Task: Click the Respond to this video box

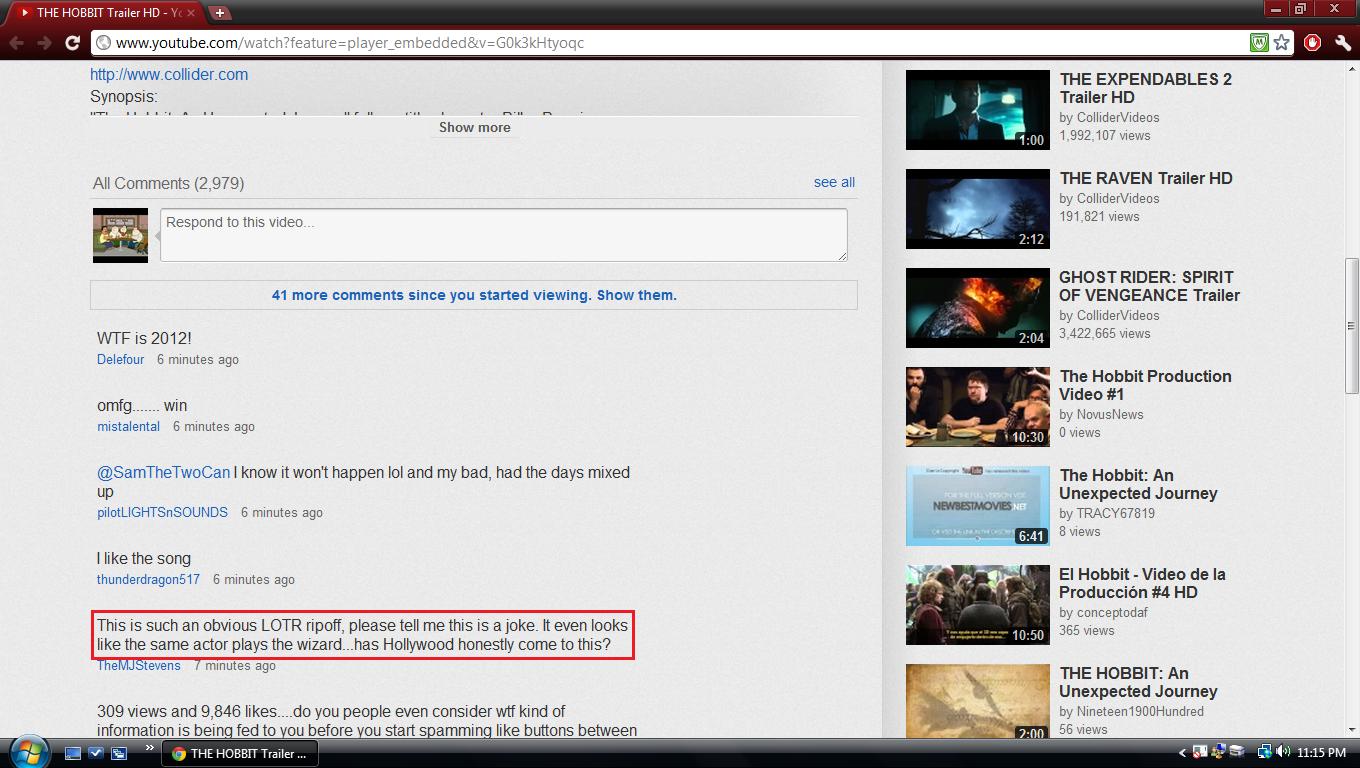Action: [504, 235]
